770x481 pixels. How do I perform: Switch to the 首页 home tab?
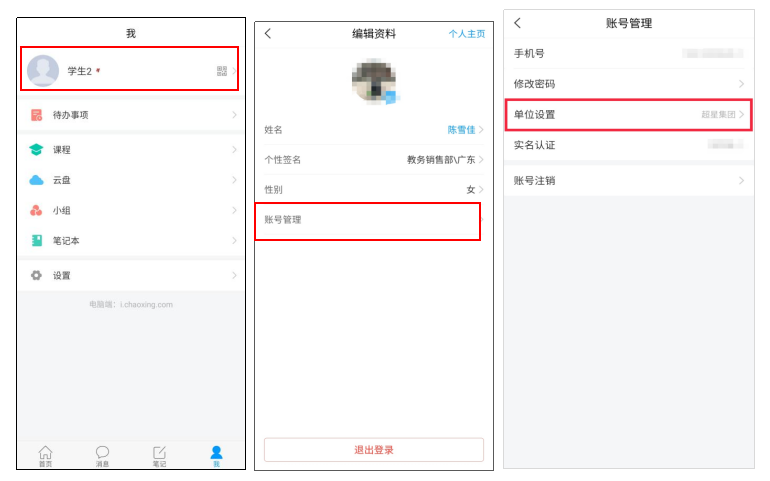tap(45, 455)
